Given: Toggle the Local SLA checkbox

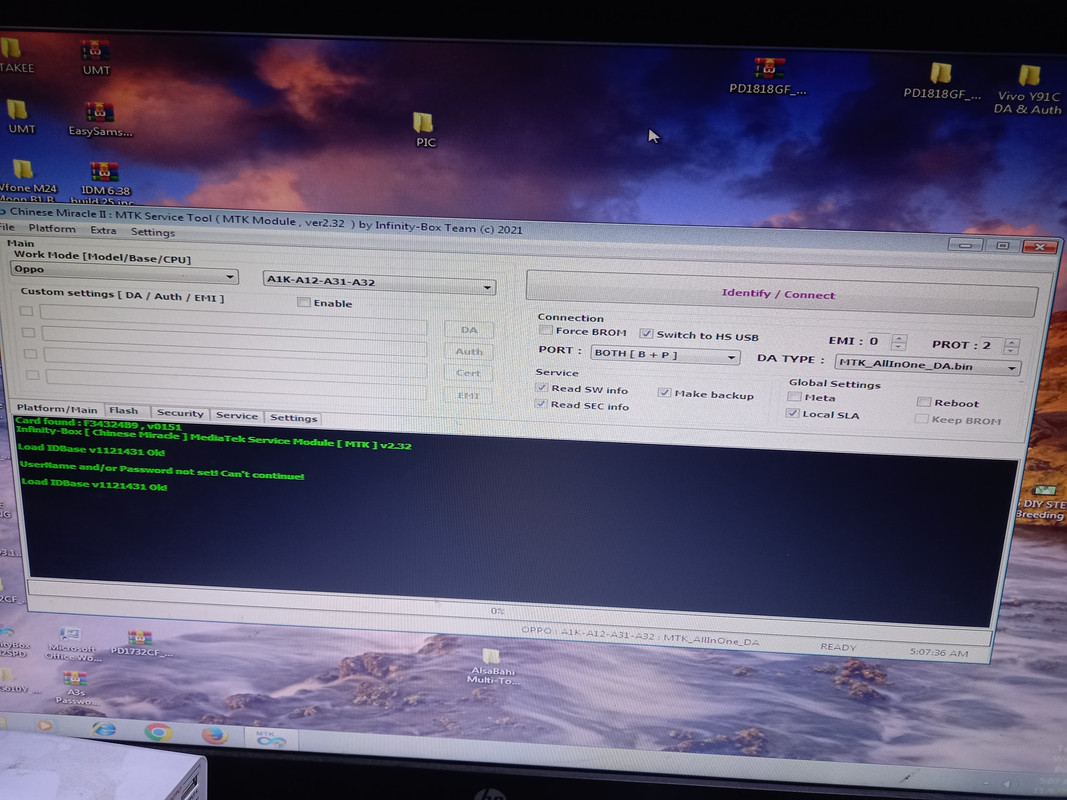Looking at the screenshot, I should pyautogui.click(x=792, y=413).
